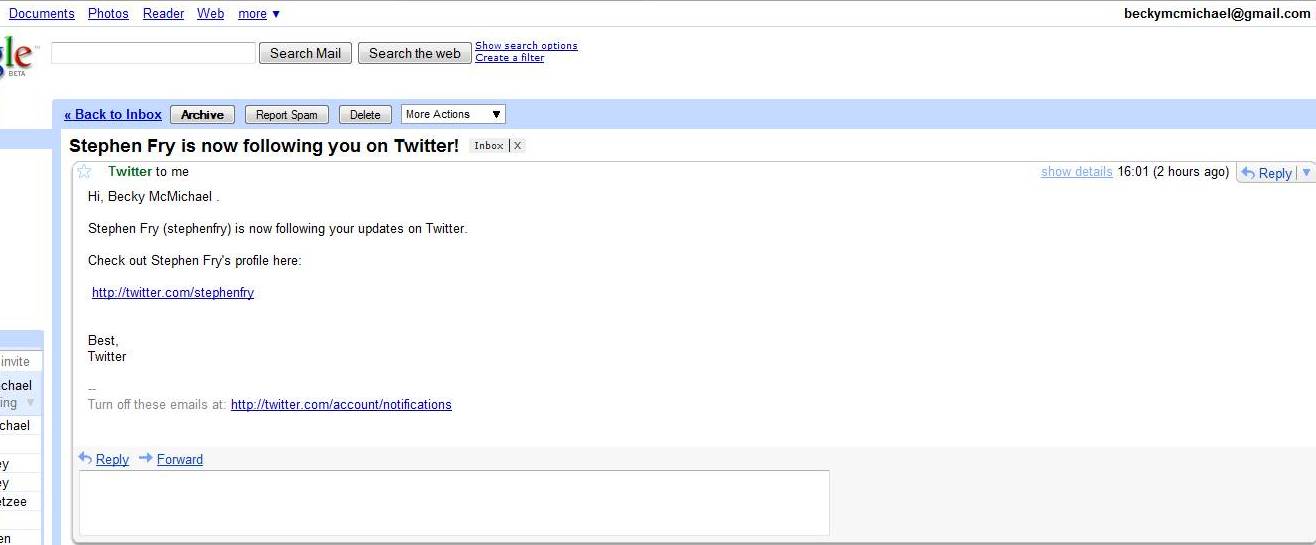Remove the Inbox label with X
The height and width of the screenshot is (545, 1316).
pos(517,146)
